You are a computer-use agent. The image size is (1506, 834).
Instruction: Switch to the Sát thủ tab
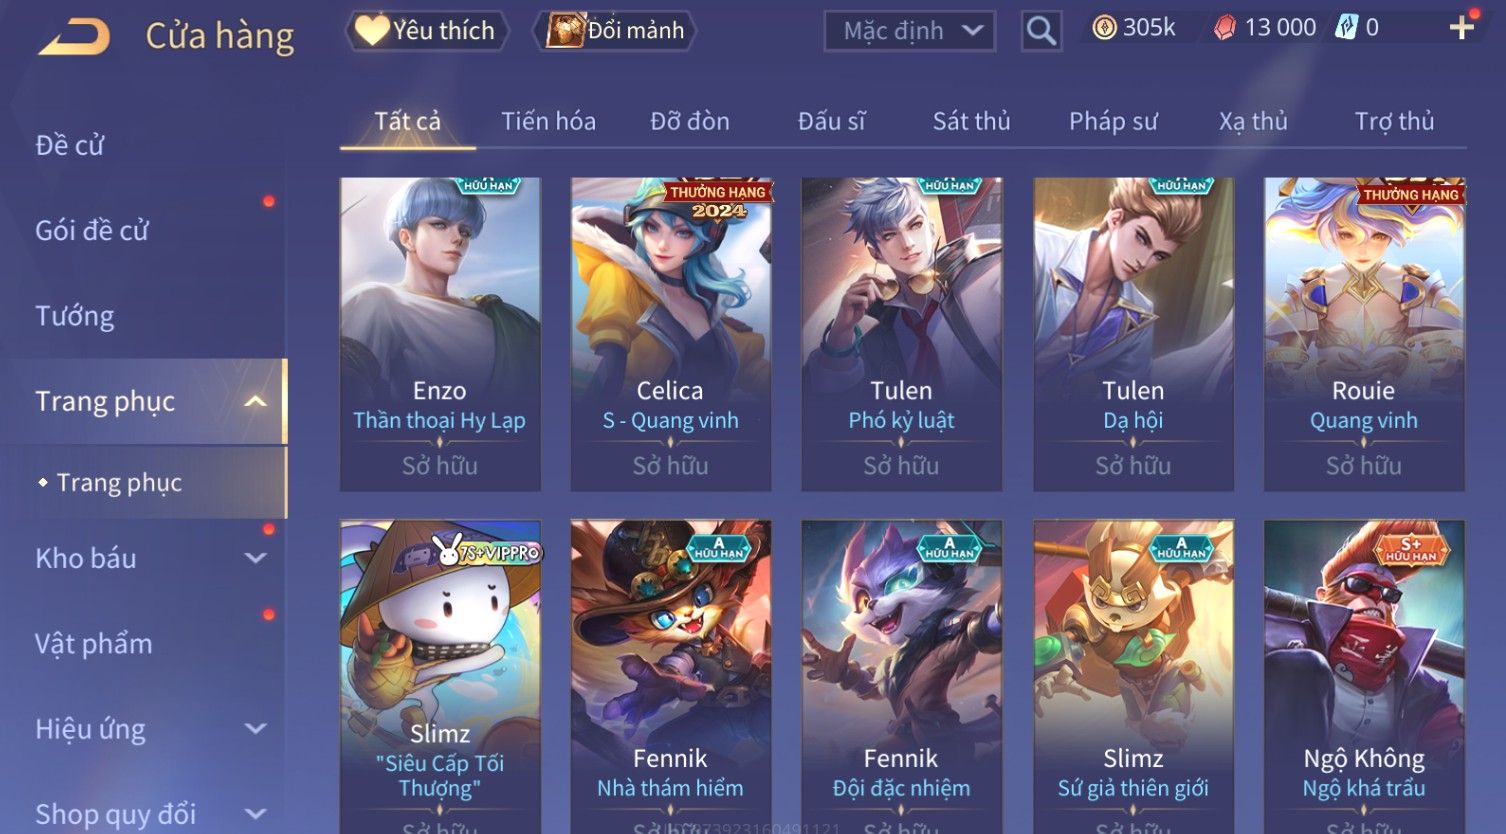pos(971,121)
